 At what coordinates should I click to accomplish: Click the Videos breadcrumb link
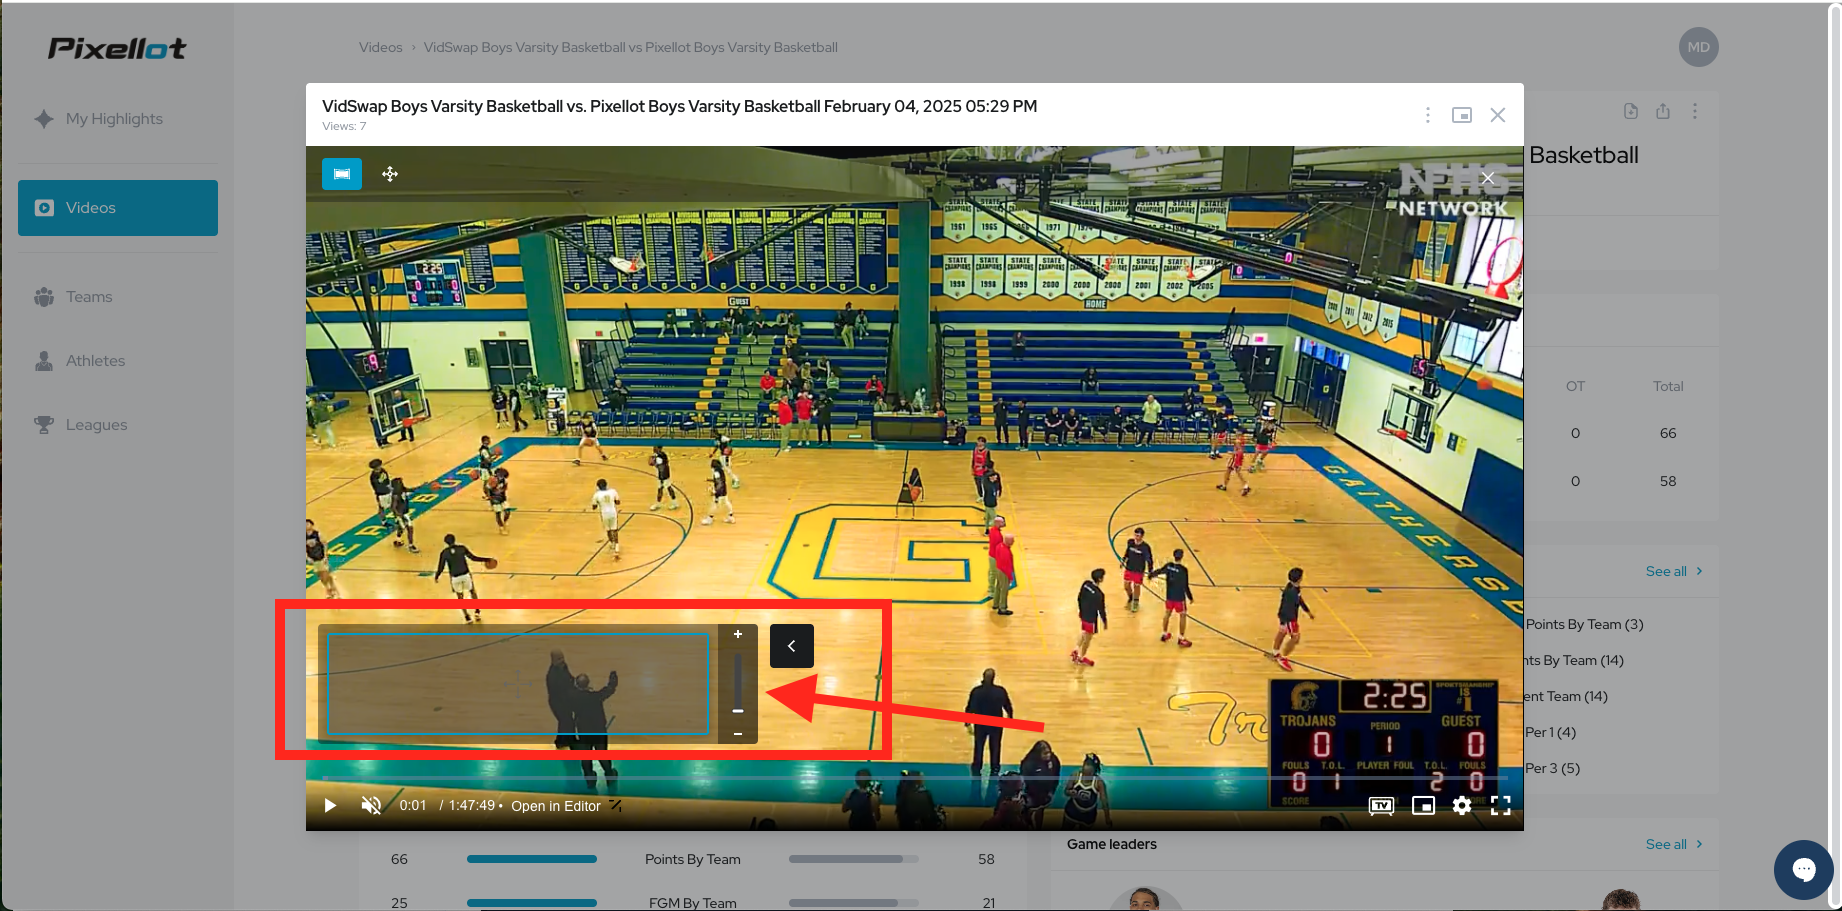point(380,47)
